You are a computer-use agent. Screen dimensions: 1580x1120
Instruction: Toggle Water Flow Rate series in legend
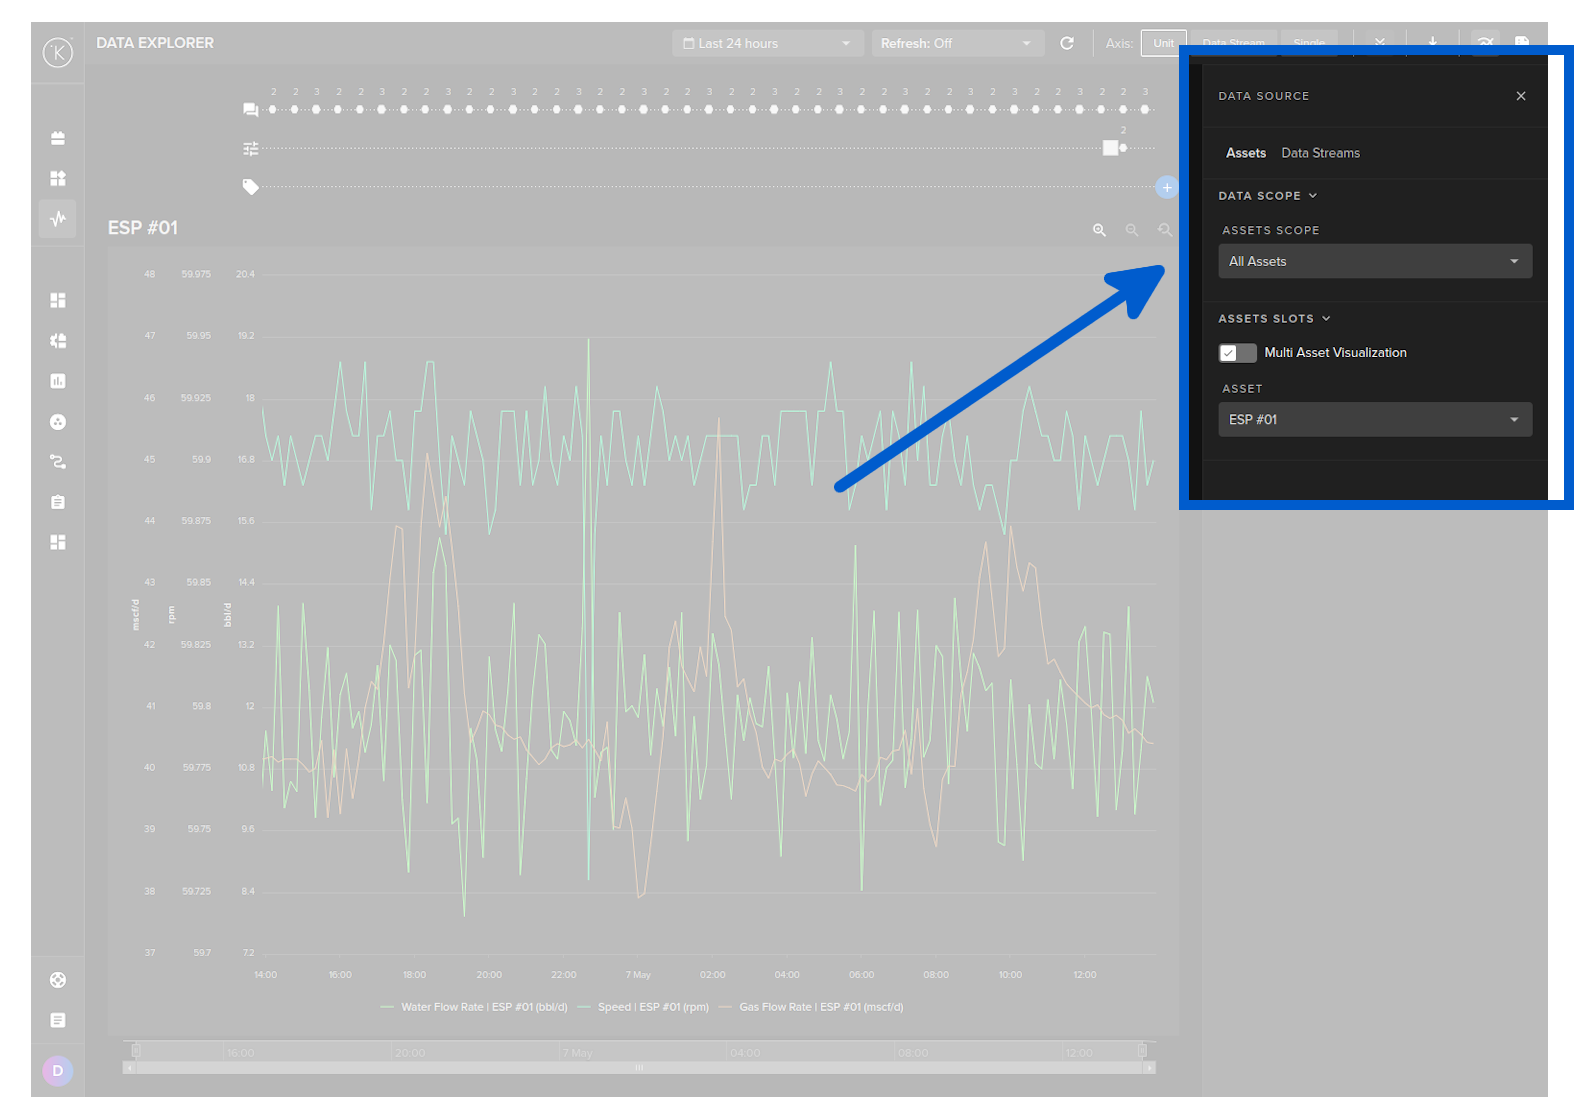pos(474,1007)
